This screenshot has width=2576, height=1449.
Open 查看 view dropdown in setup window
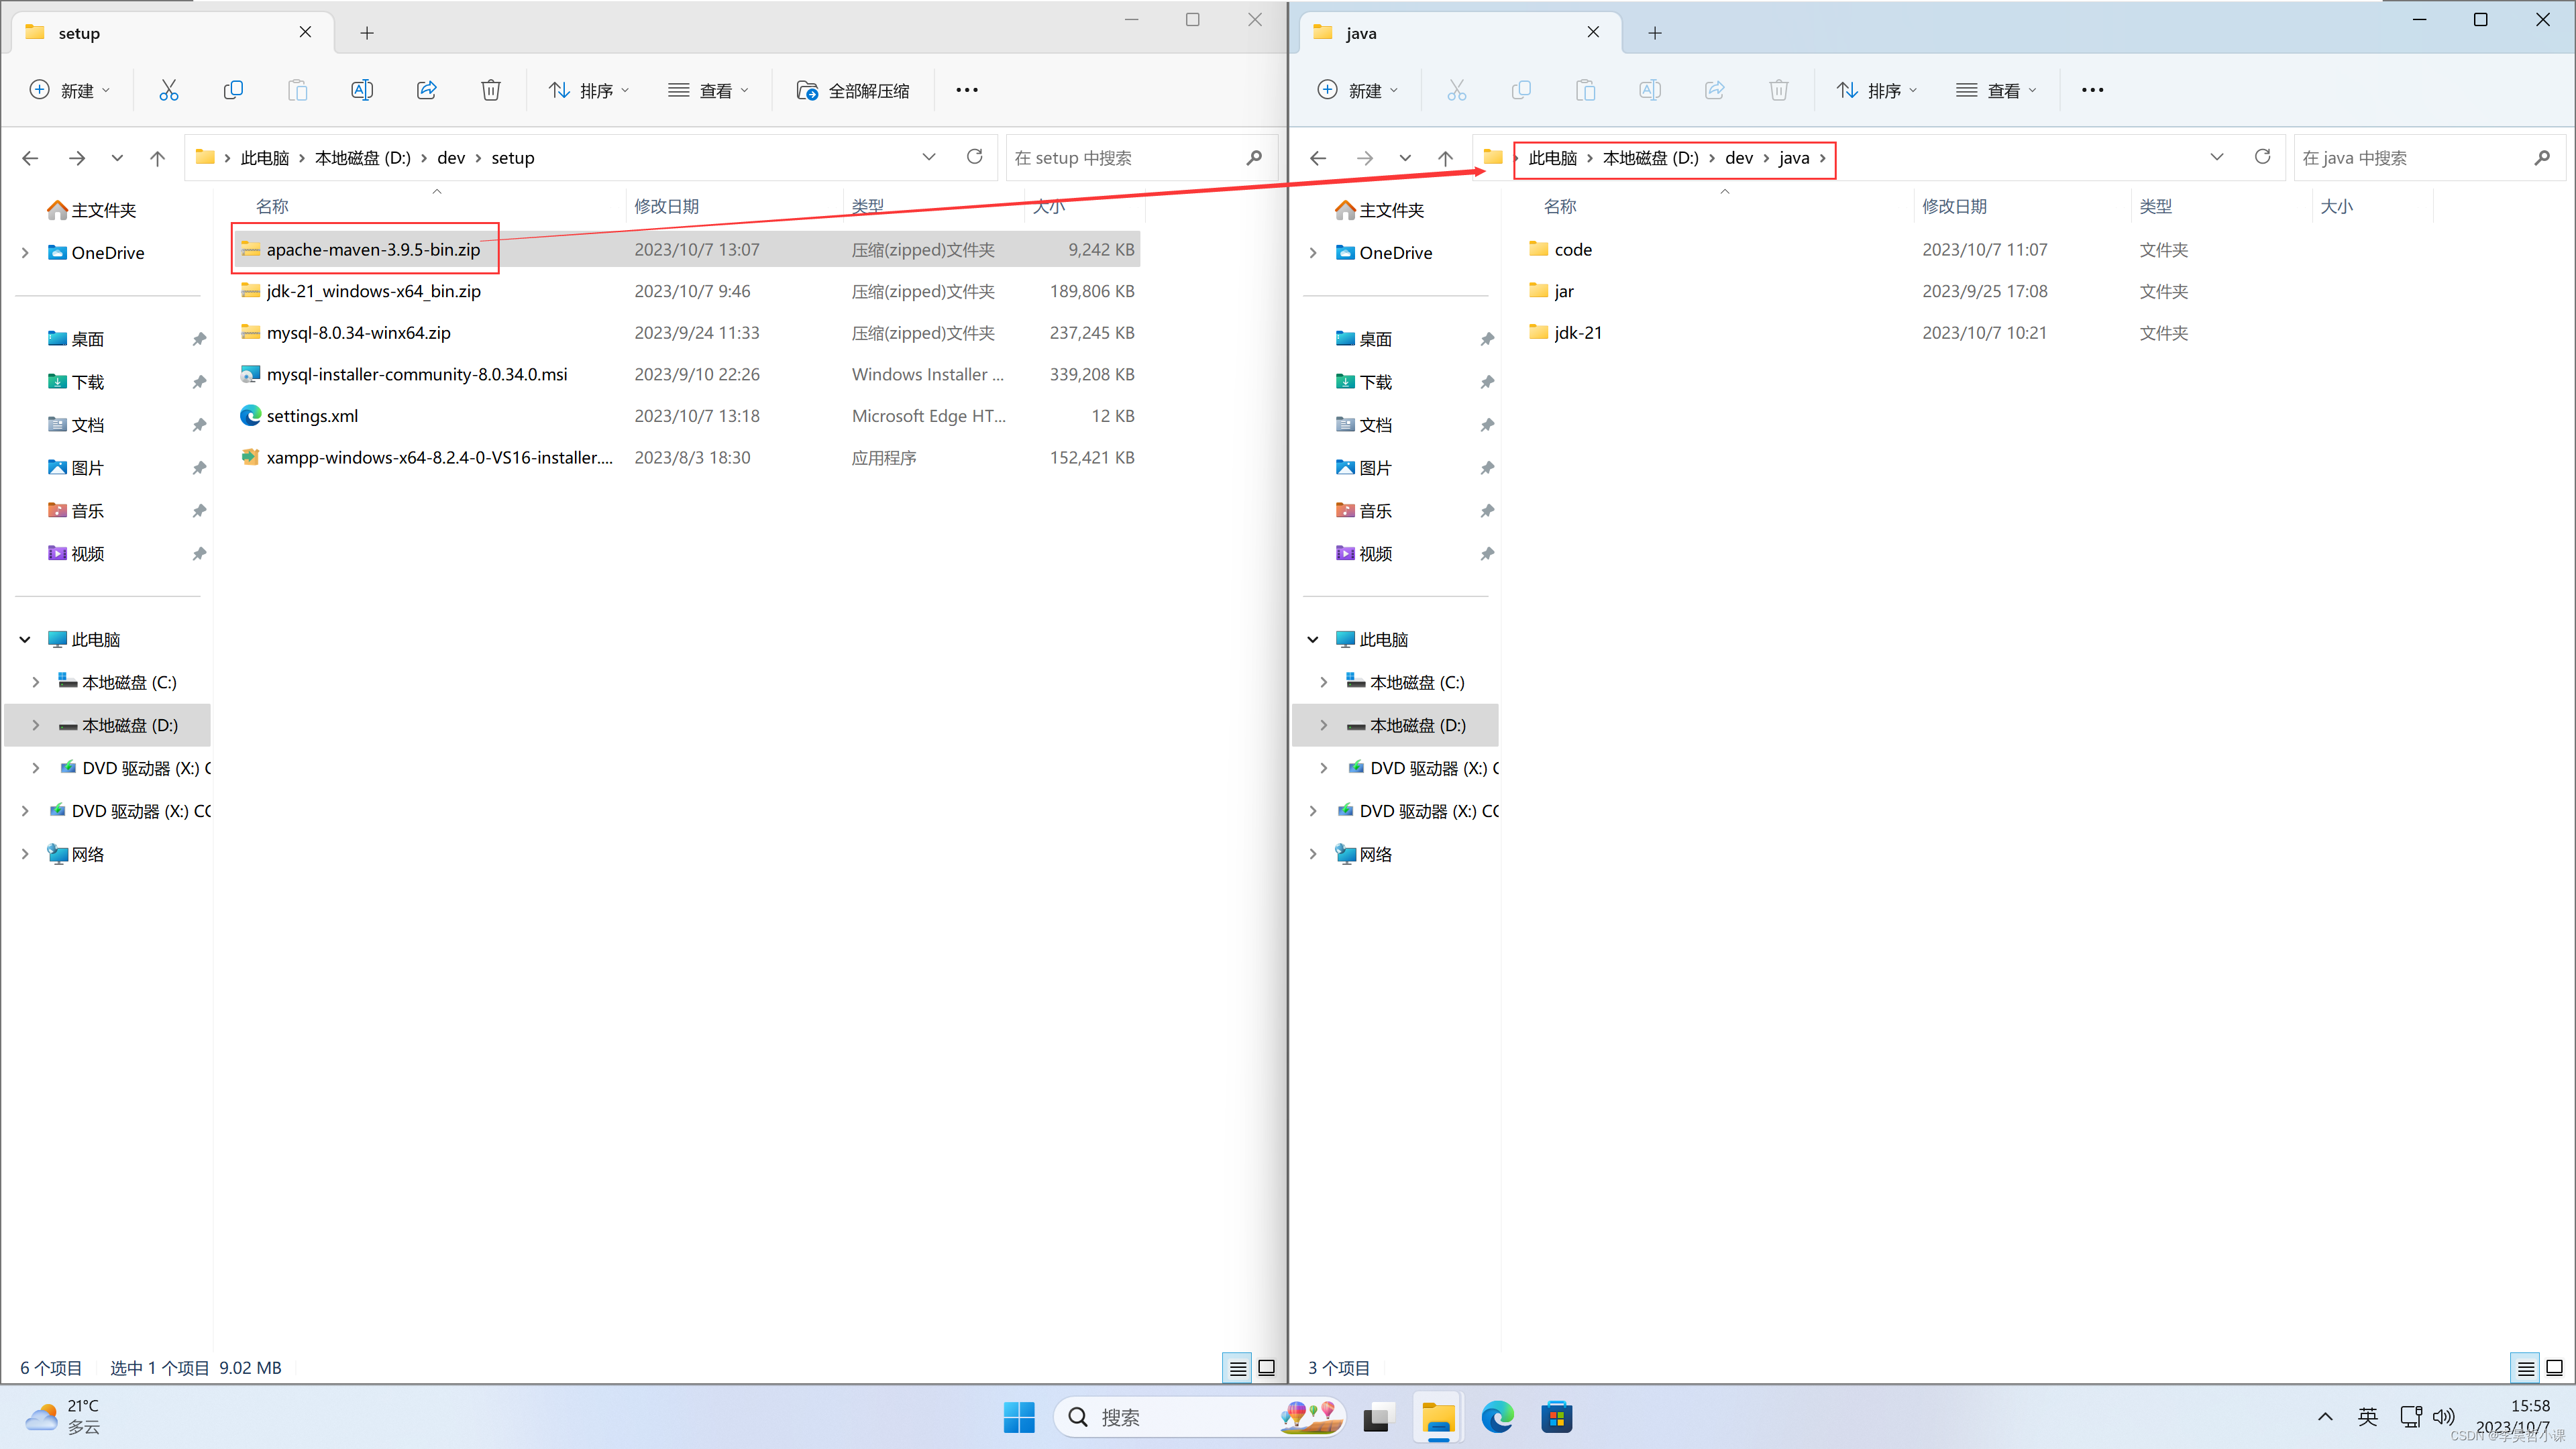click(x=708, y=90)
